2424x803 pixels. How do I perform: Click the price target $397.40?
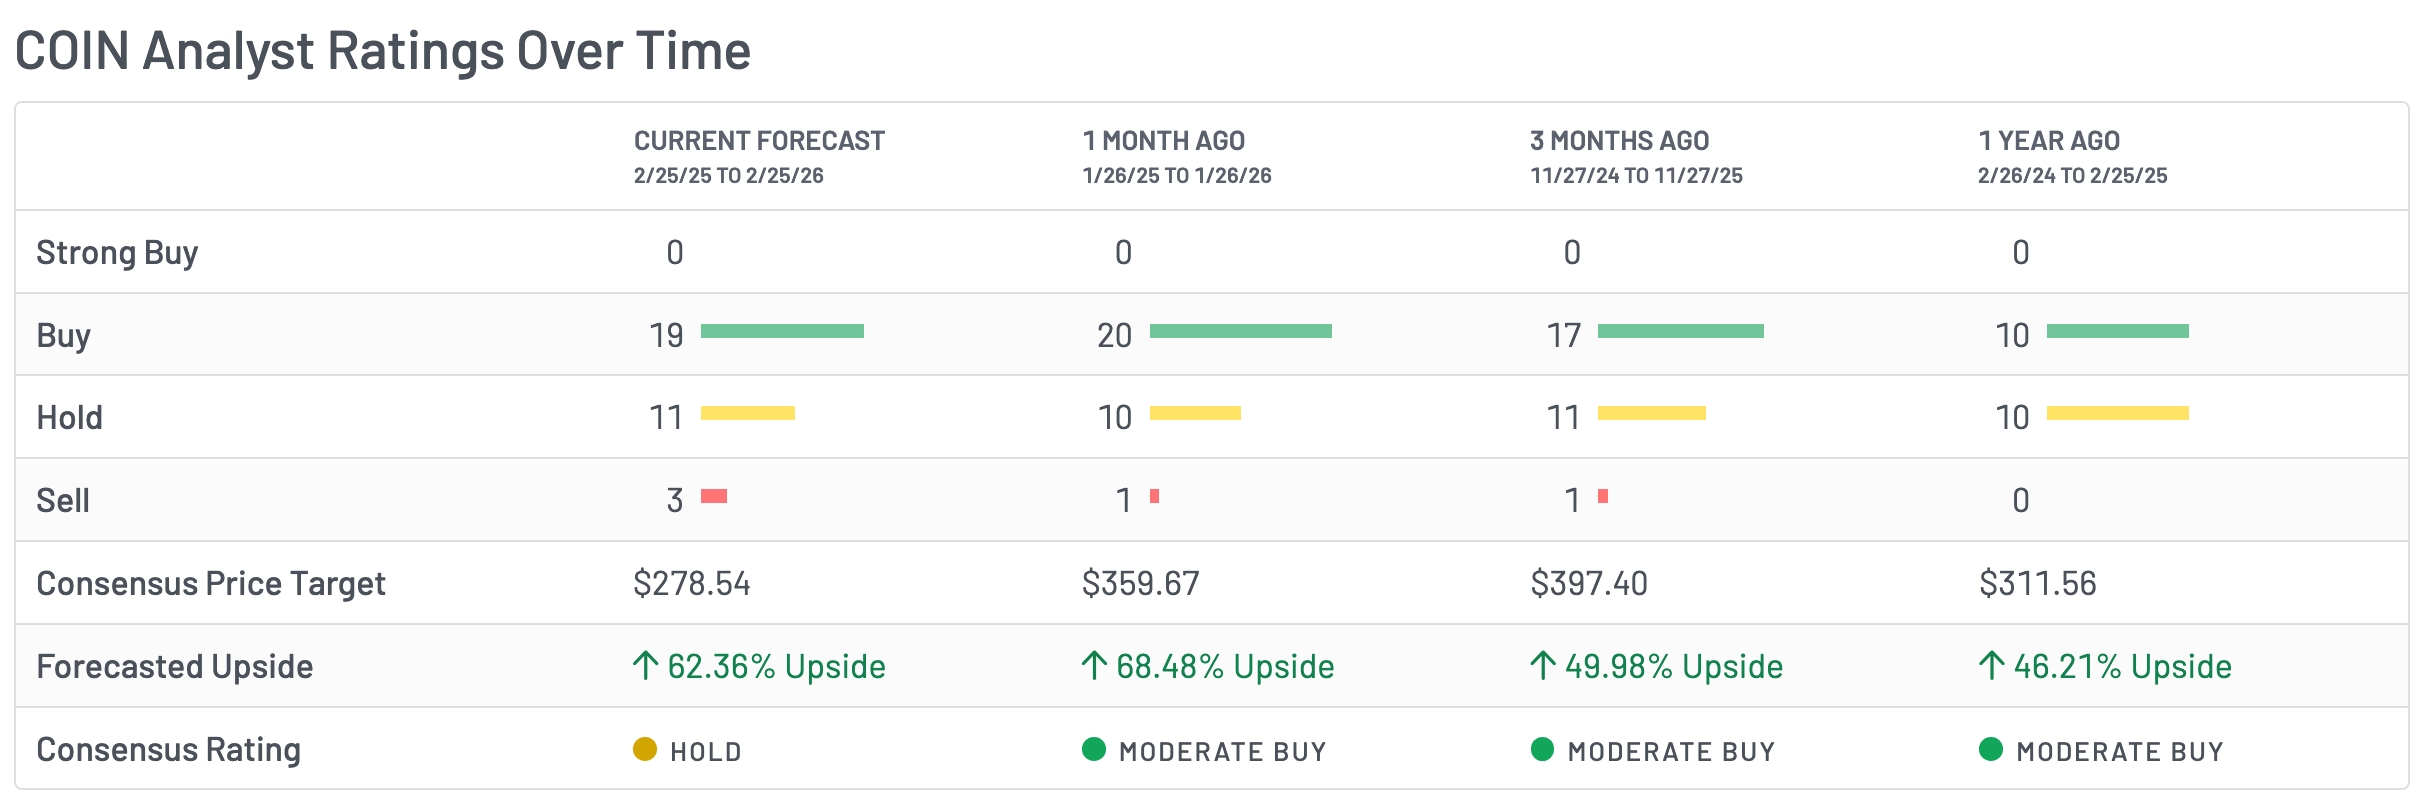(1589, 584)
